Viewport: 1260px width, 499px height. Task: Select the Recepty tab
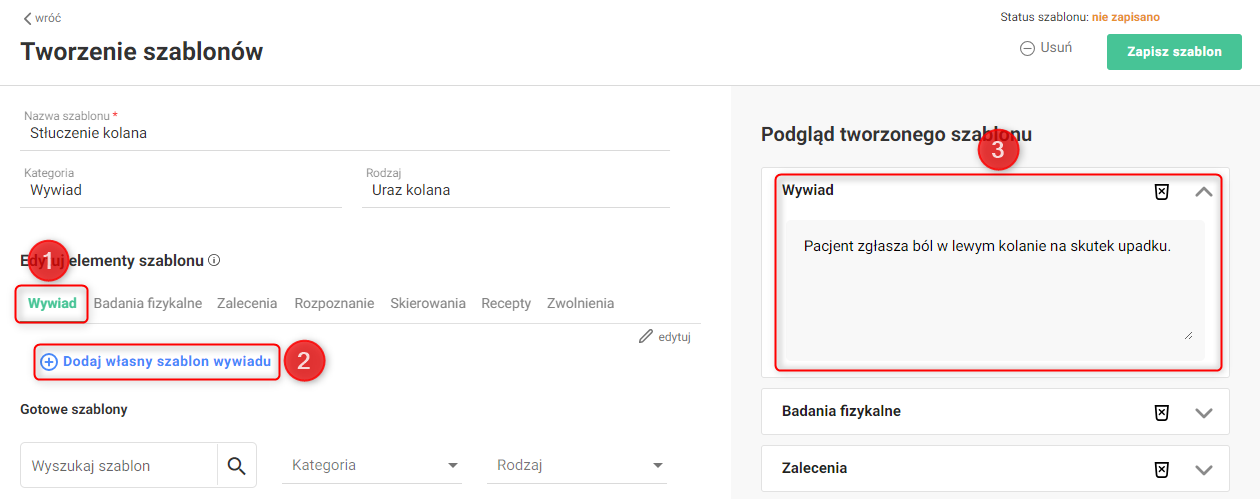pos(506,303)
